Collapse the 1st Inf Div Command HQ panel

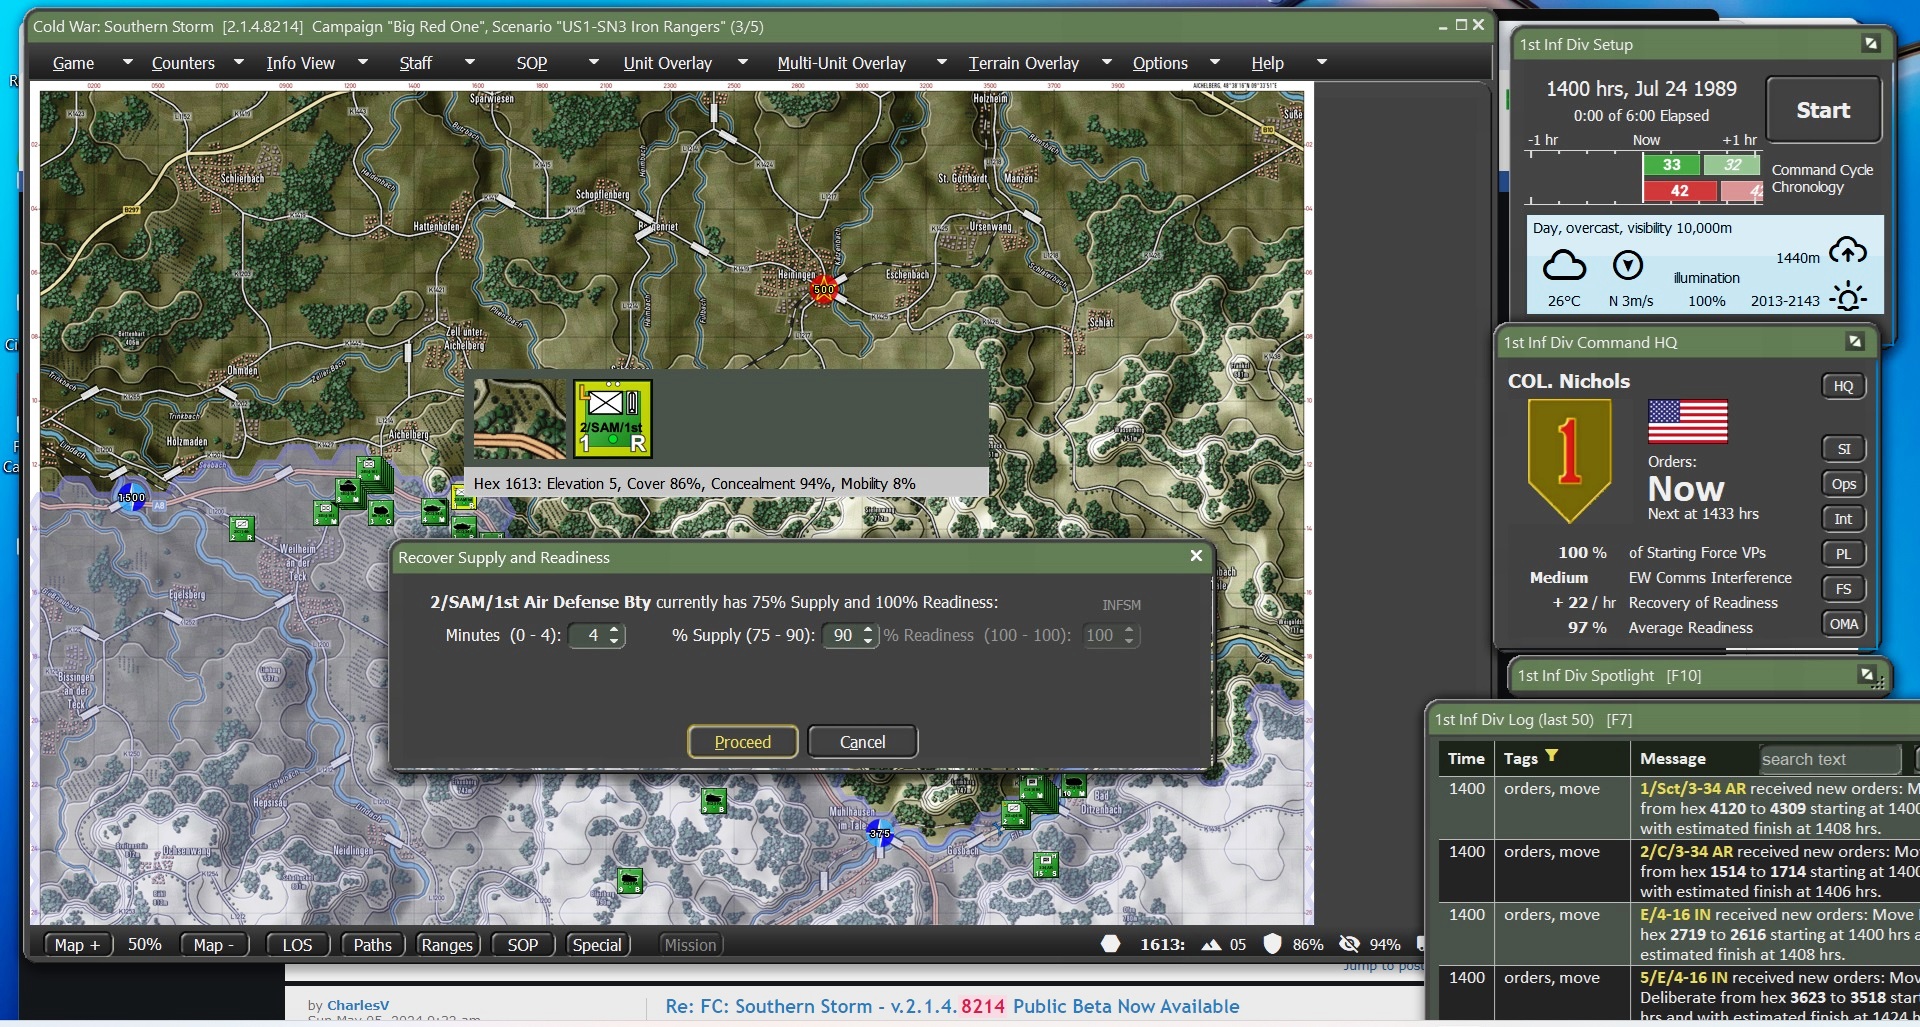point(1855,342)
